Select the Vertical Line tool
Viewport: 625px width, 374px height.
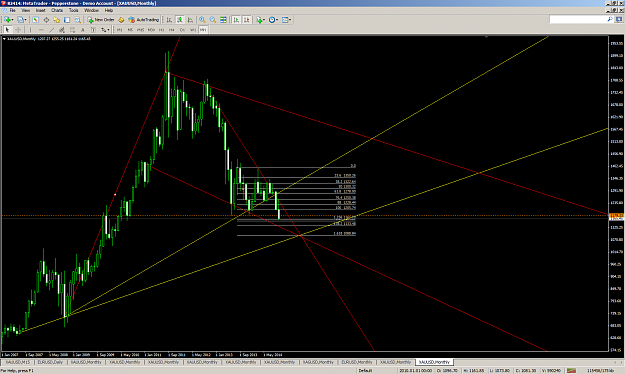pyautogui.click(x=30, y=30)
